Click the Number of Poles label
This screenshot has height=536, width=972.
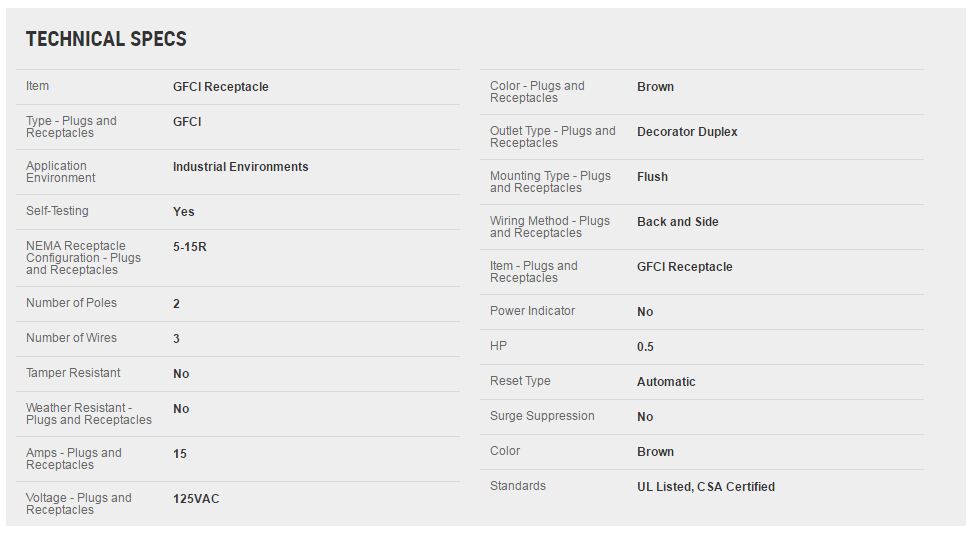click(71, 303)
